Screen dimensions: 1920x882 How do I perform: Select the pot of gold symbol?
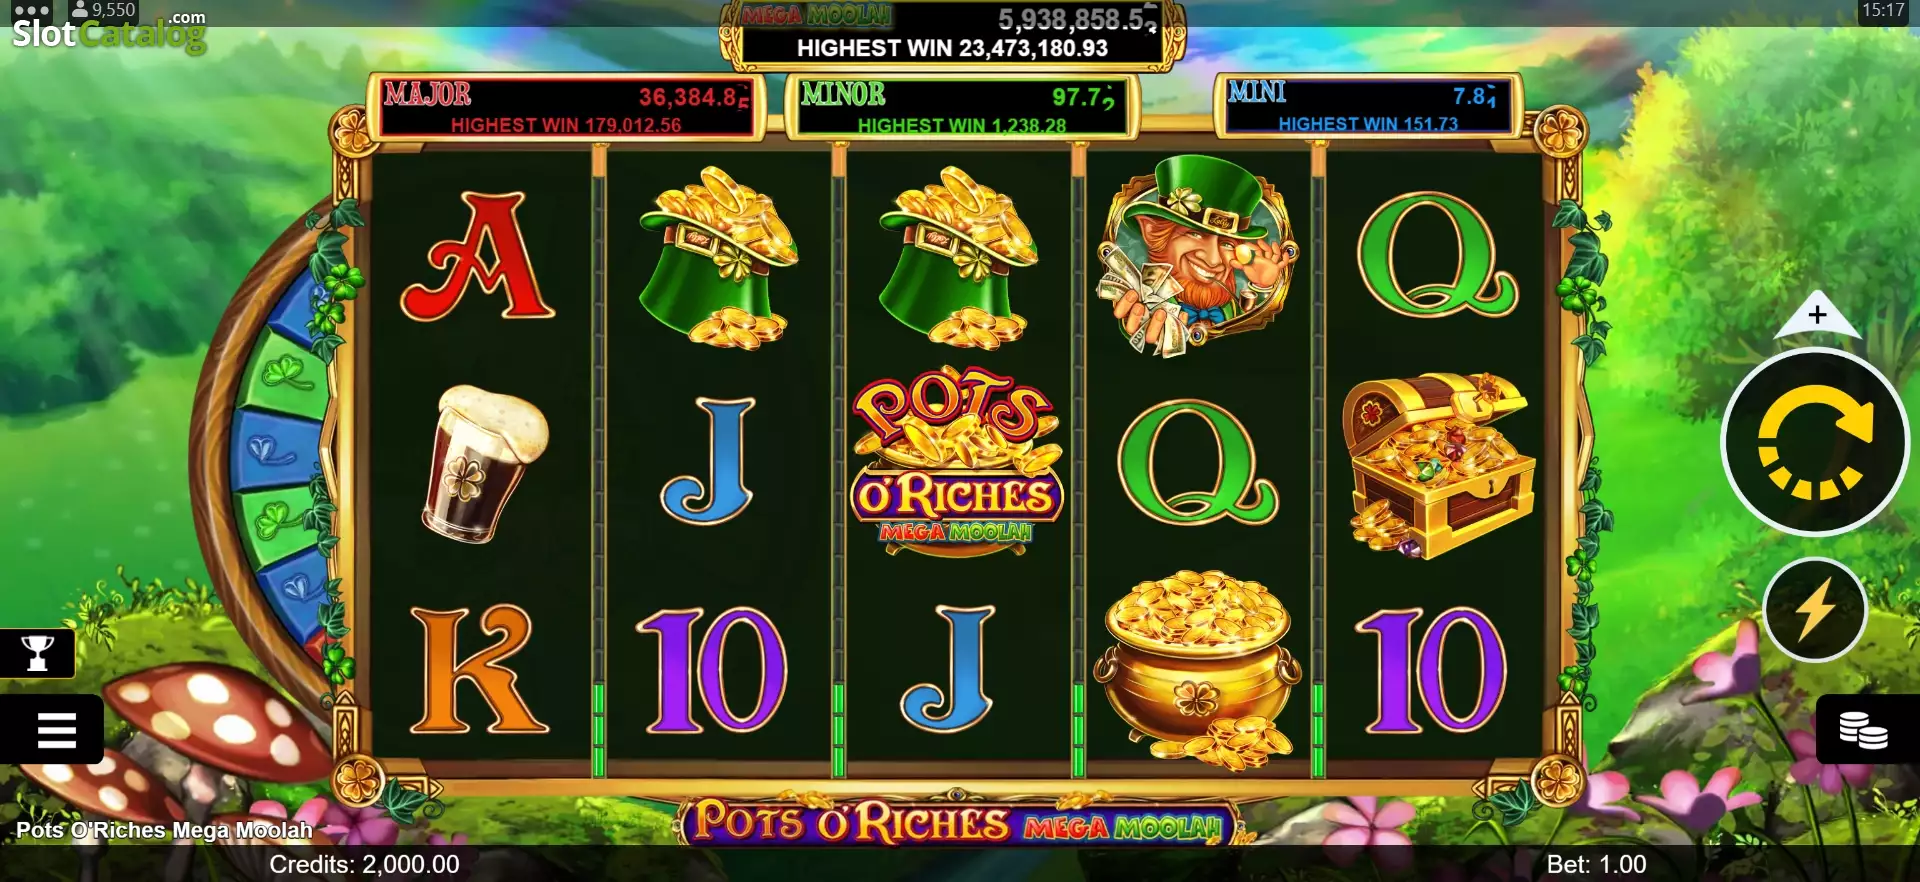tap(1197, 670)
